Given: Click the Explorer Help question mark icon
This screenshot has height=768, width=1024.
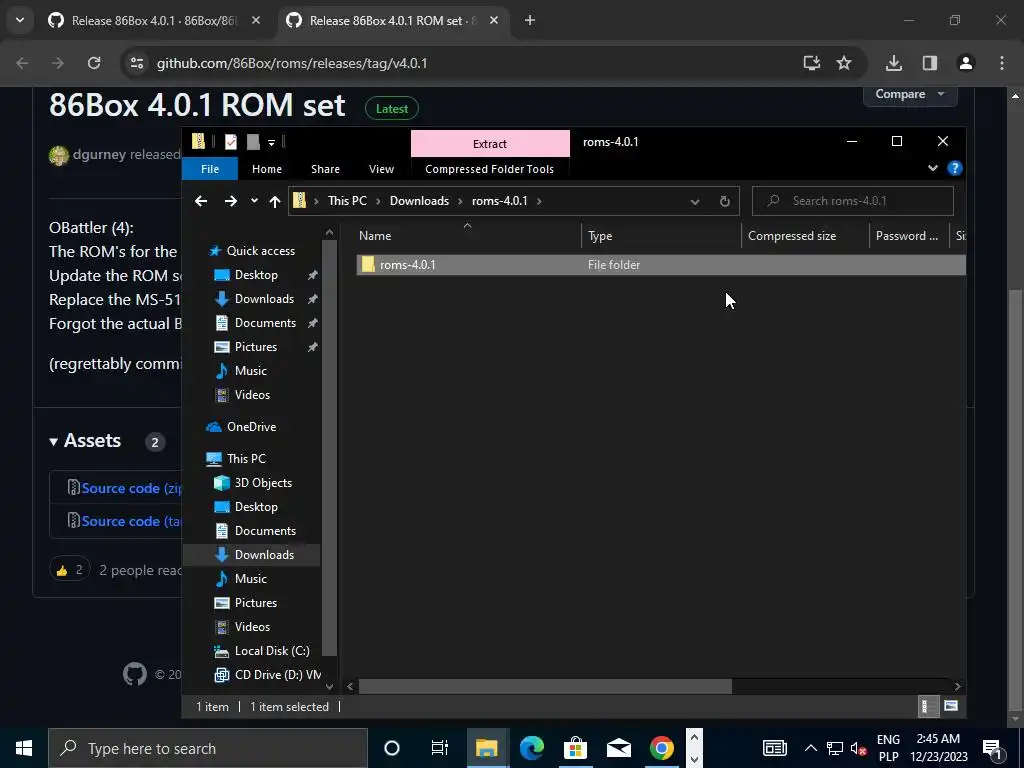Looking at the screenshot, I should click(955, 168).
